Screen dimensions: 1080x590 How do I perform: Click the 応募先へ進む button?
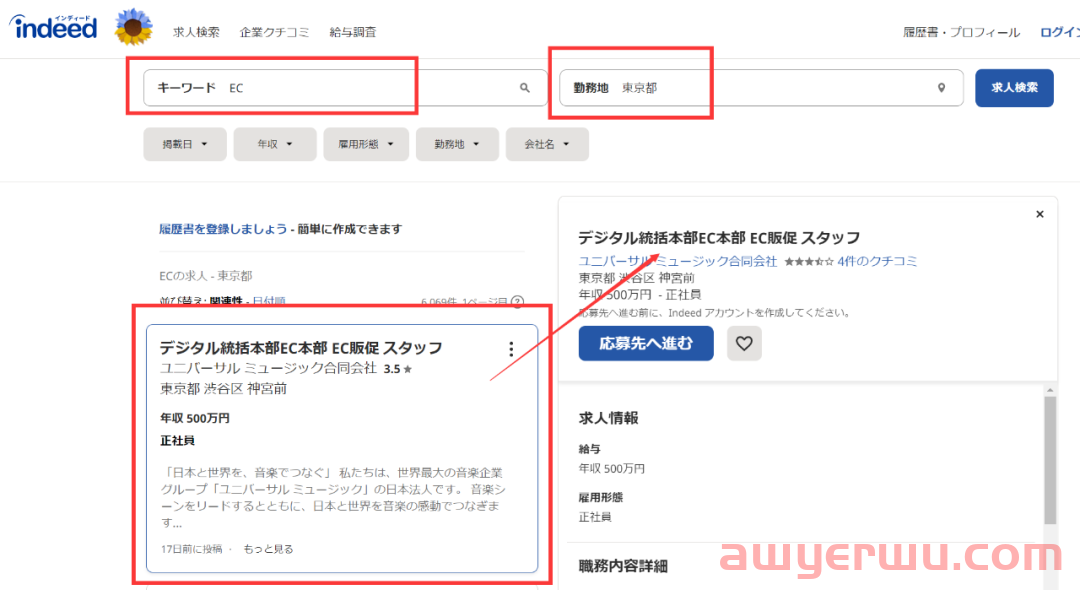point(645,343)
